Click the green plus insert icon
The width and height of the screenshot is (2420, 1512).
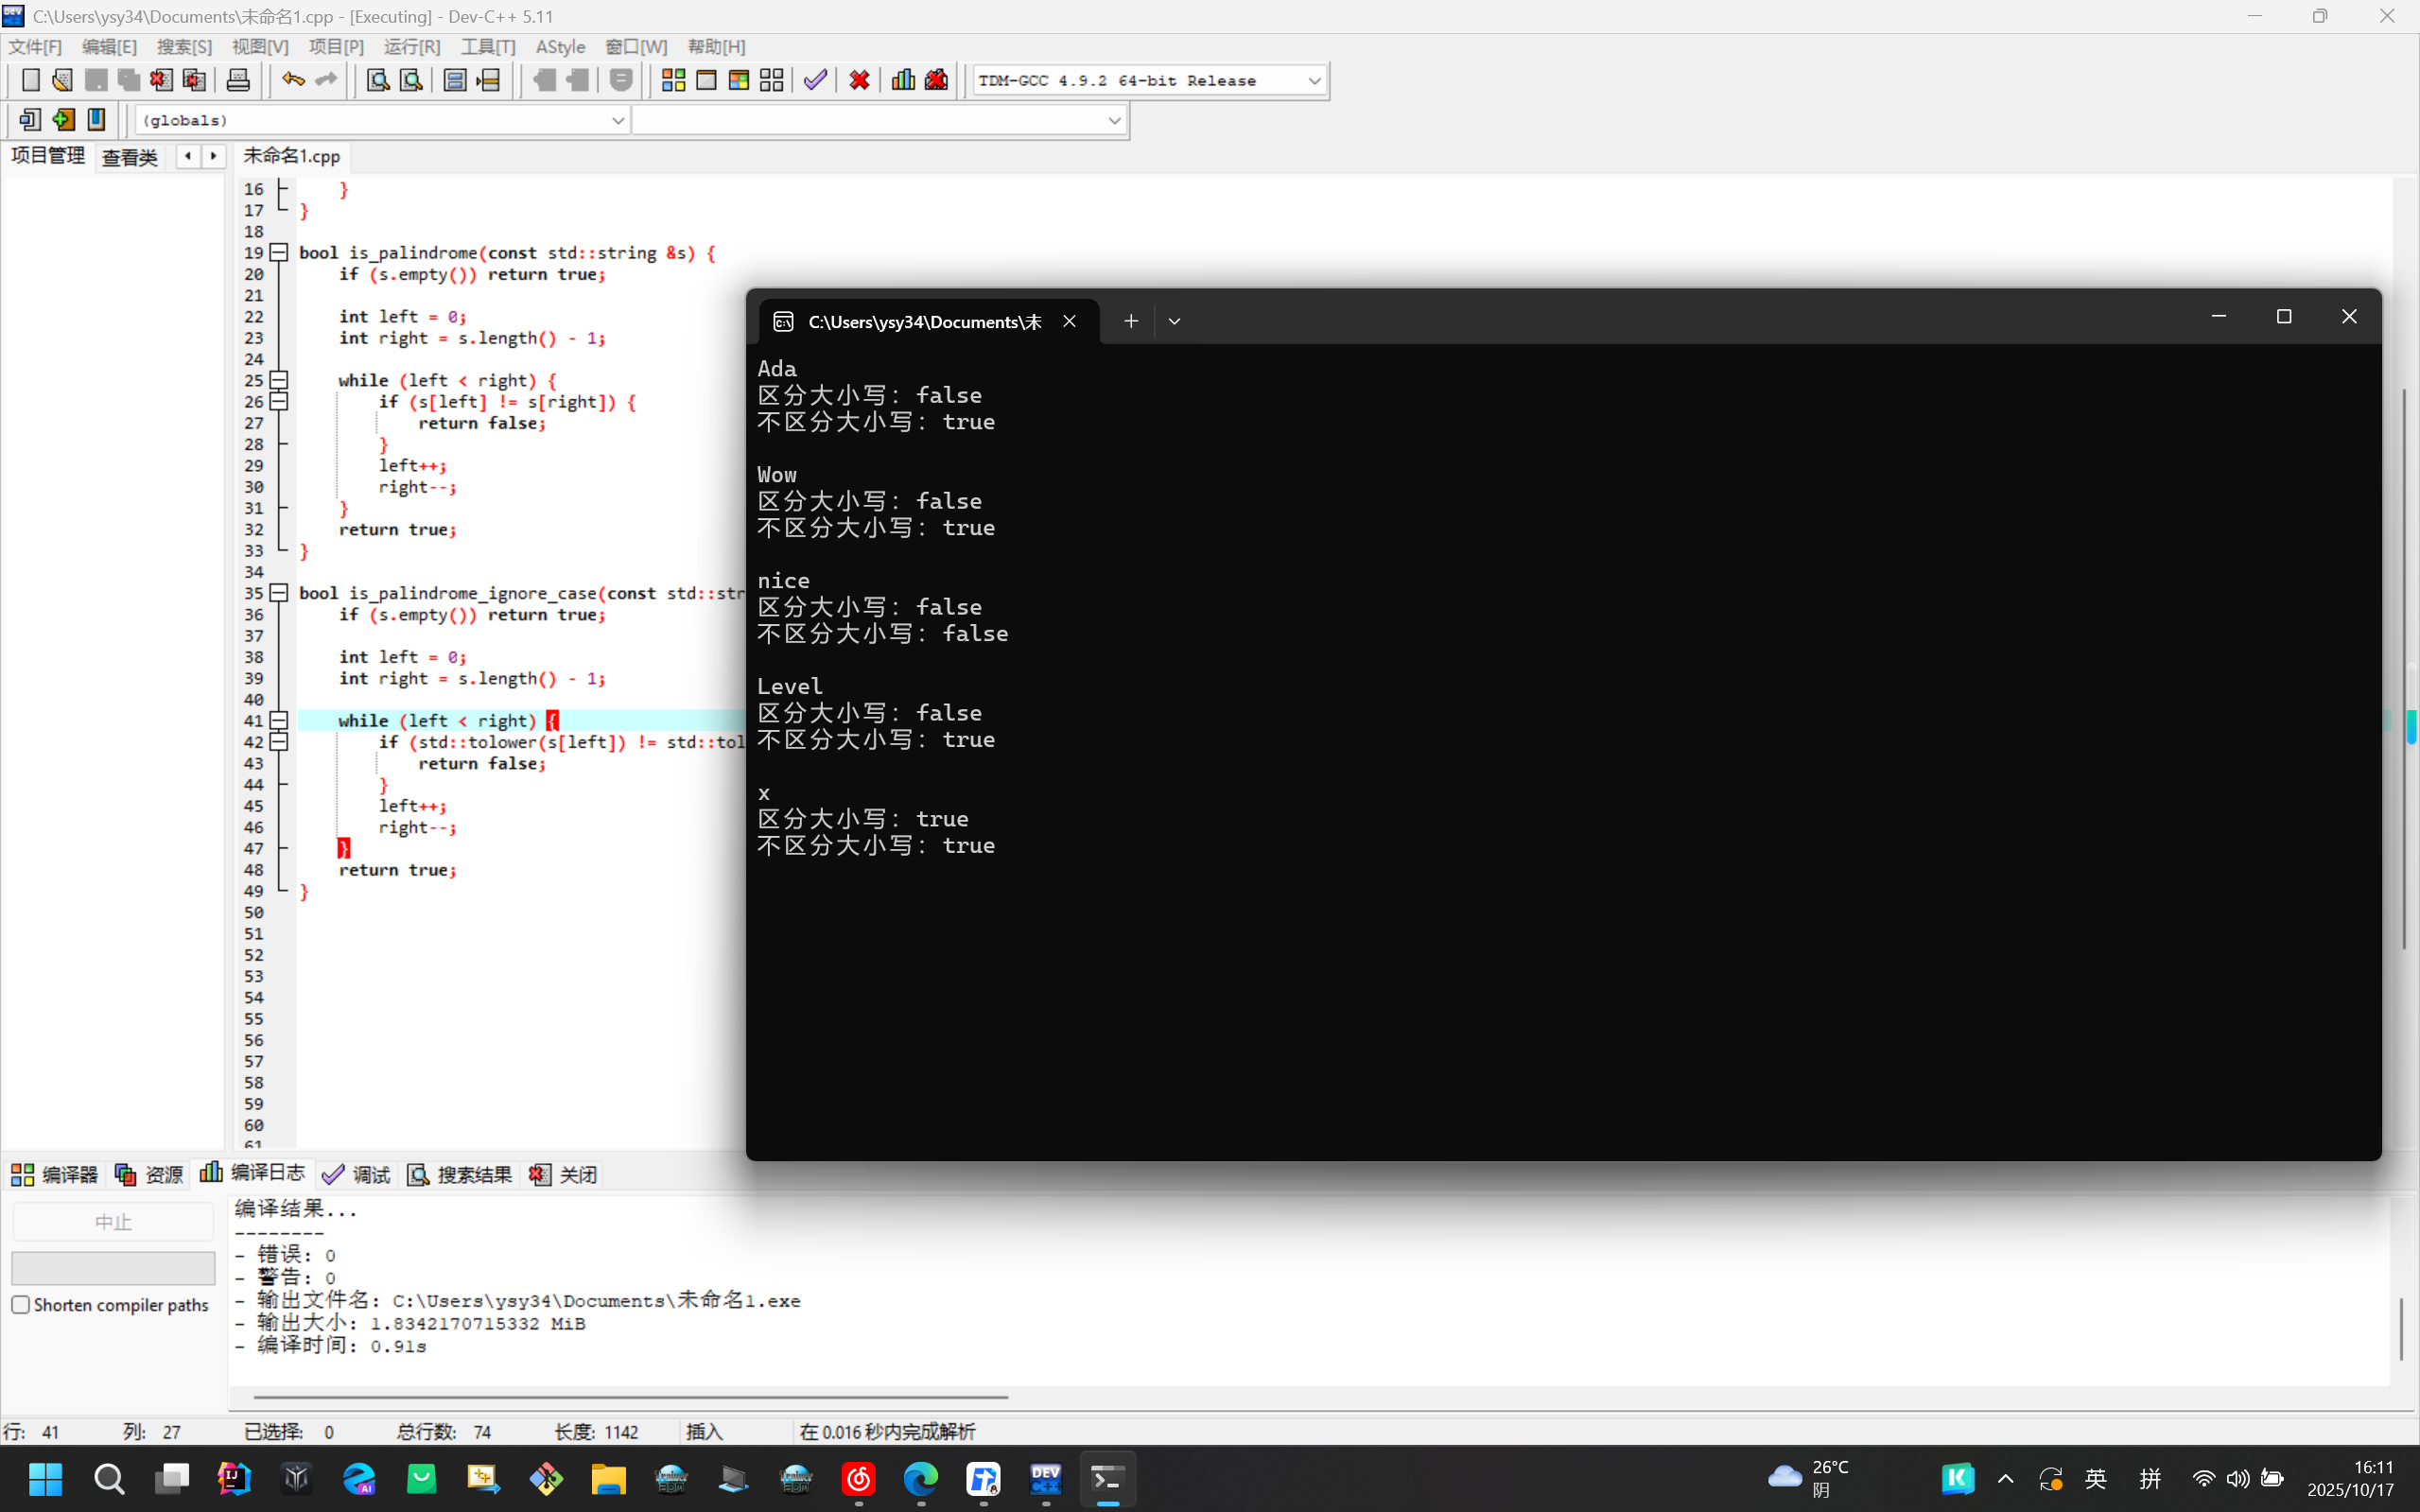[x=63, y=120]
